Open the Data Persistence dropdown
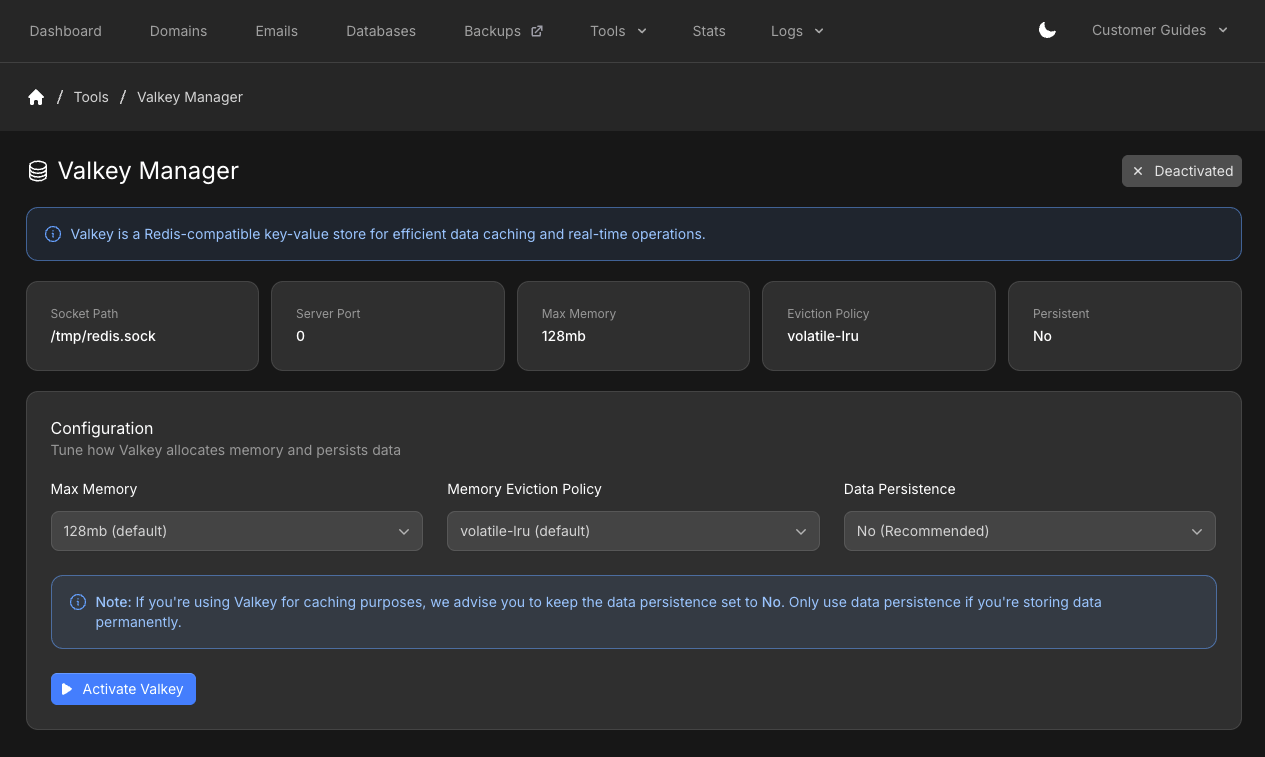Screen dimensions: 1265x757 [x=1030, y=531]
